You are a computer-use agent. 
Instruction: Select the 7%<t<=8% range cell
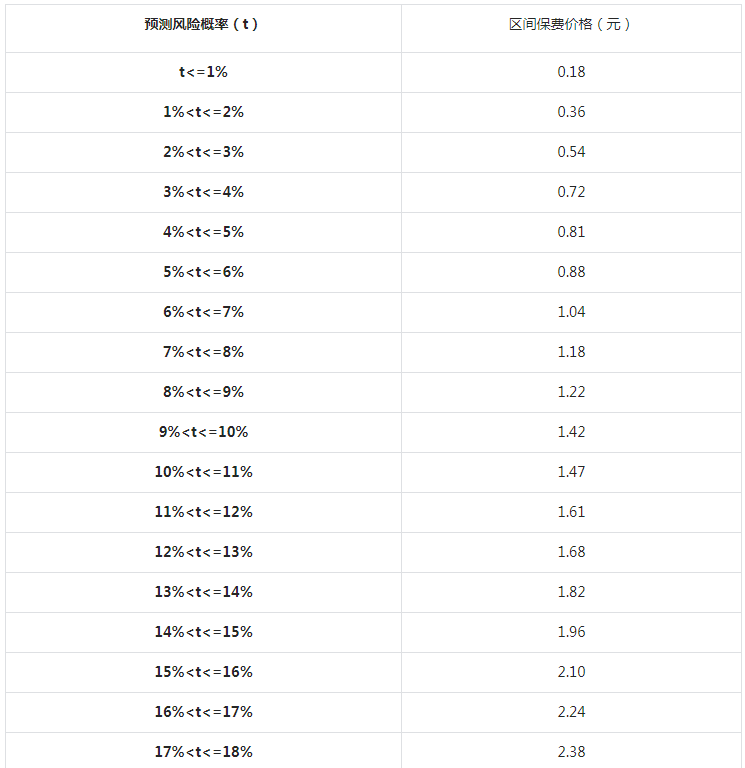[x=203, y=352]
